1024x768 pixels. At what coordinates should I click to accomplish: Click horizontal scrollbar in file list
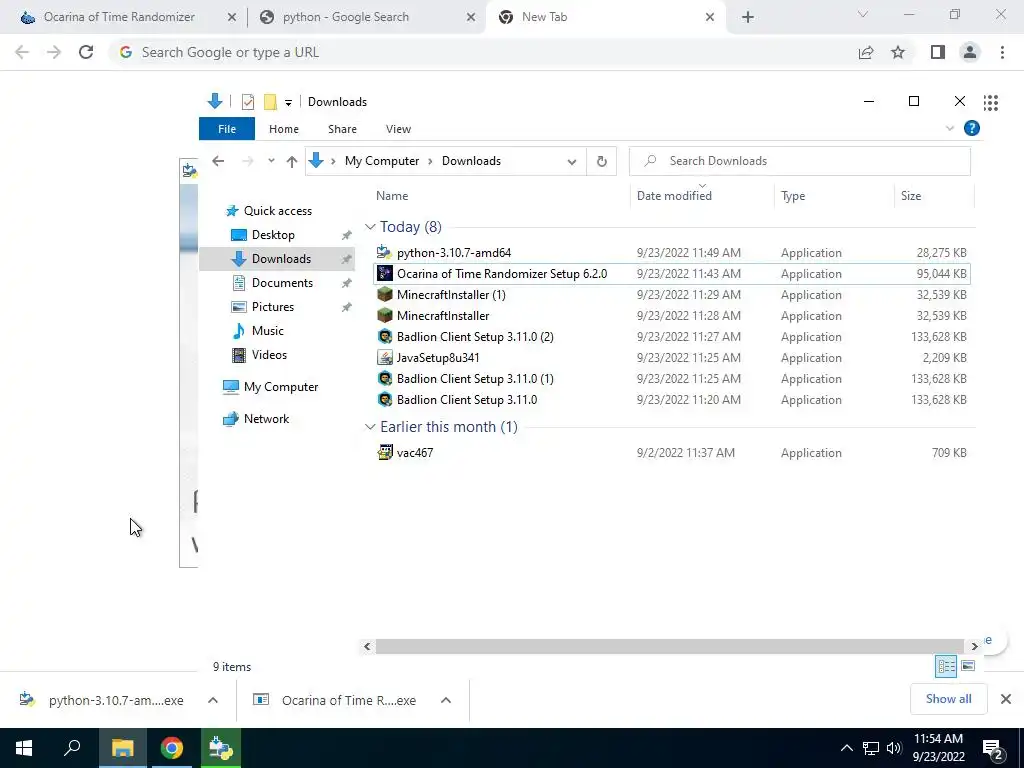pyautogui.click(x=670, y=646)
